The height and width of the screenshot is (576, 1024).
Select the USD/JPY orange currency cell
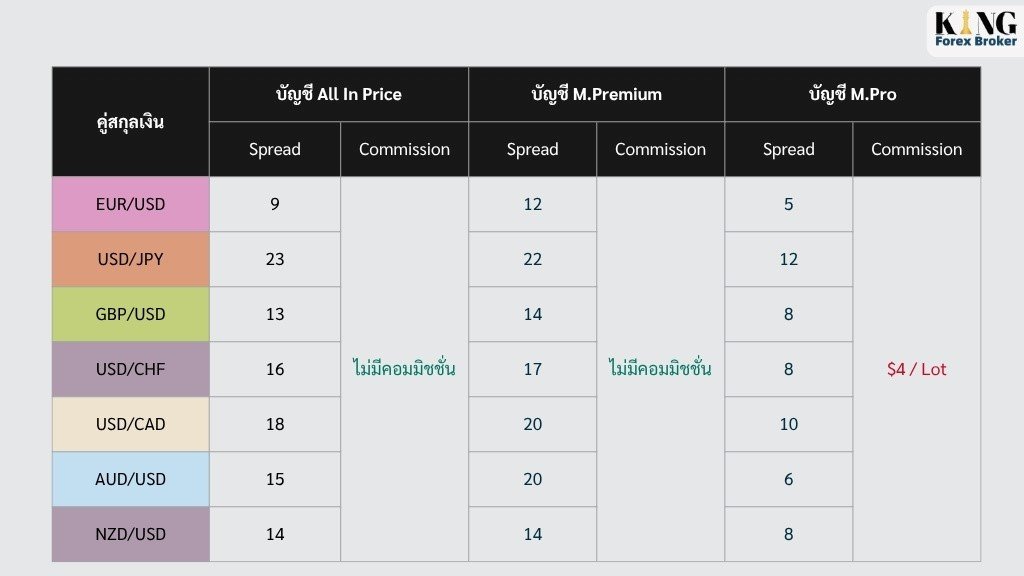pyautogui.click(x=131, y=259)
